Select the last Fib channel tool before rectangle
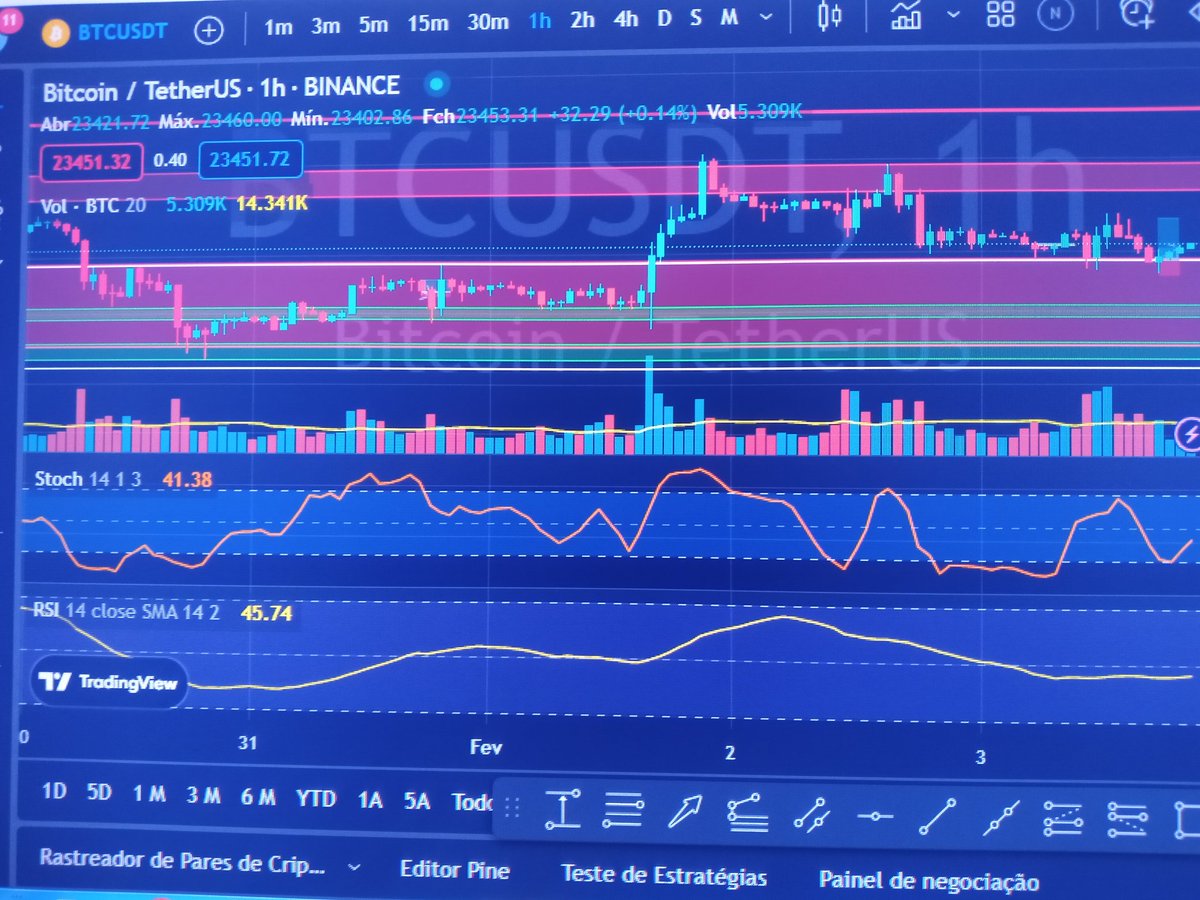1200x900 pixels. click(1128, 819)
